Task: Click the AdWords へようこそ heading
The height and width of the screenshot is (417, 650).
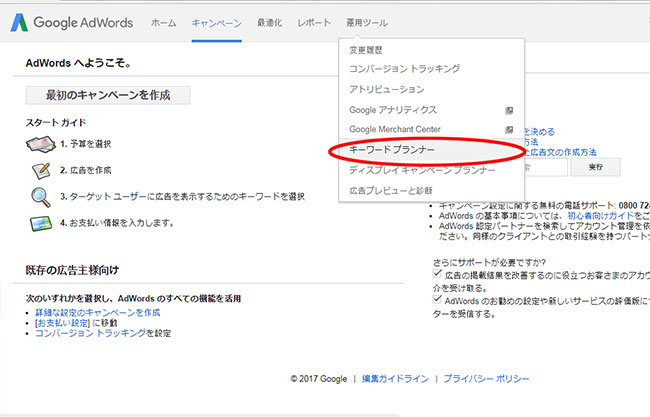Action: coord(79,63)
